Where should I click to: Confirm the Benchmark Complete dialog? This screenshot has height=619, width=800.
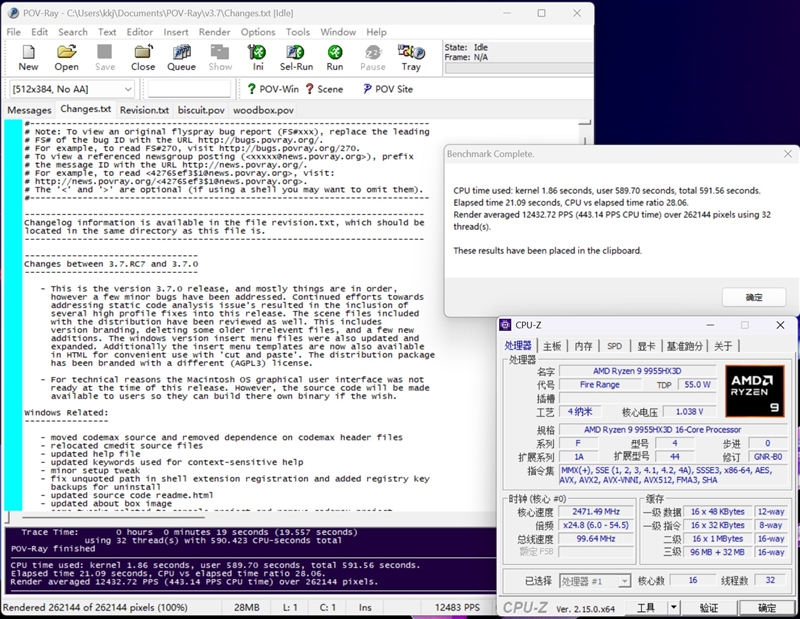point(754,298)
